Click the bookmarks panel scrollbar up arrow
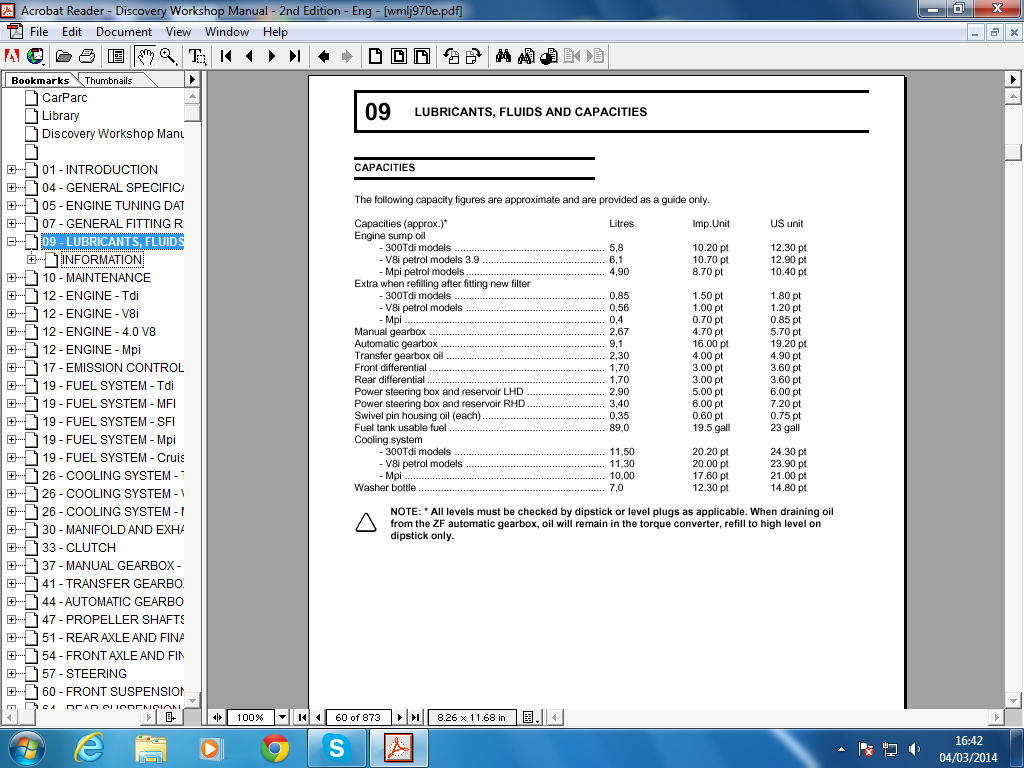The image size is (1024, 768). pos(192,96)
